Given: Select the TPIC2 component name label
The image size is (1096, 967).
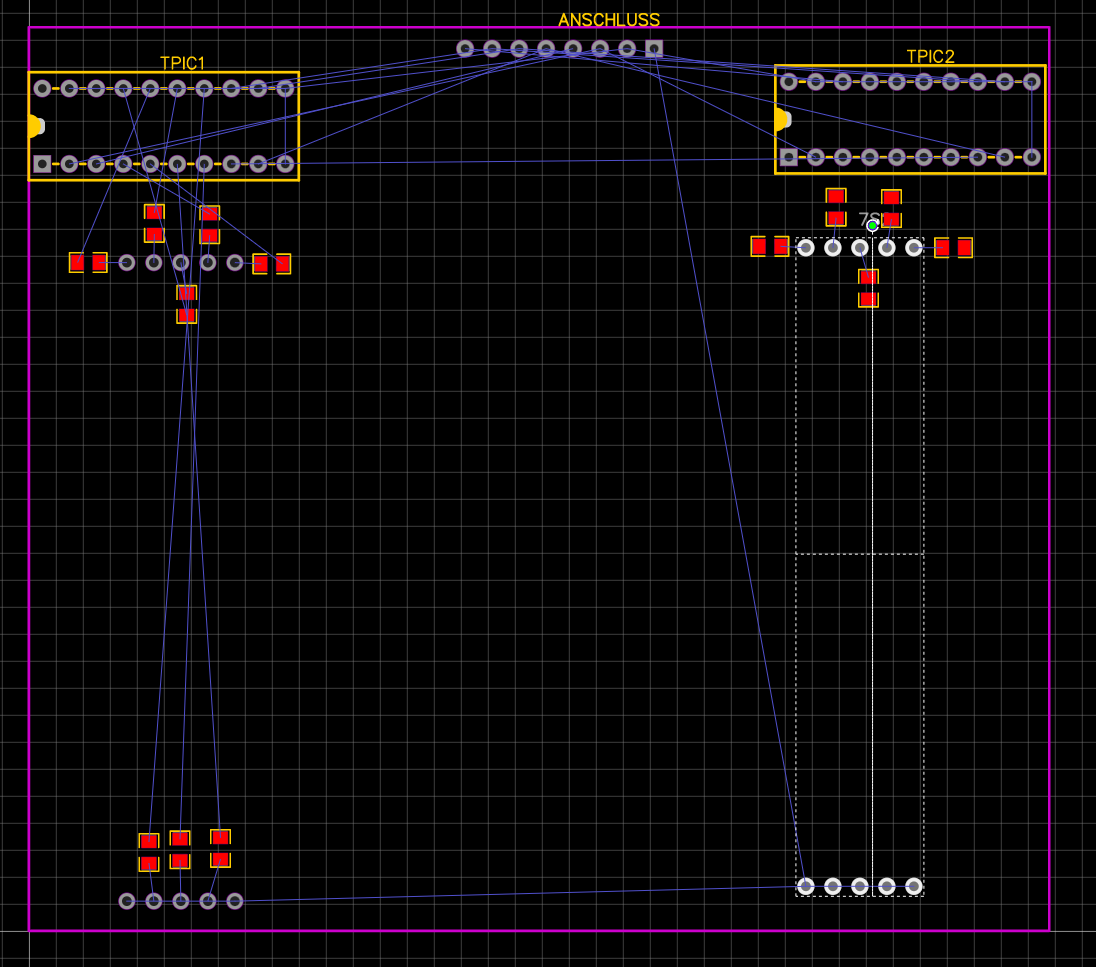Looking at the screenshot, I should (931, 55).
